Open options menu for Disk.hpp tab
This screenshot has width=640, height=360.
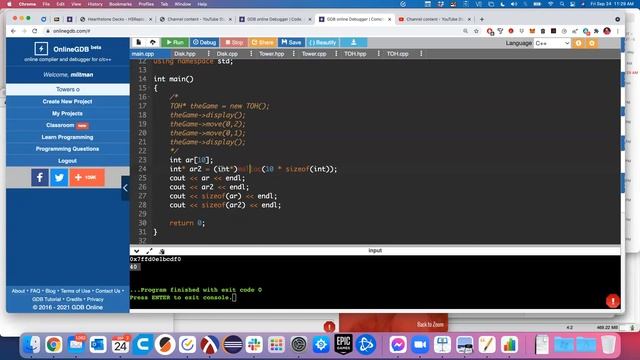click(209, 54)
